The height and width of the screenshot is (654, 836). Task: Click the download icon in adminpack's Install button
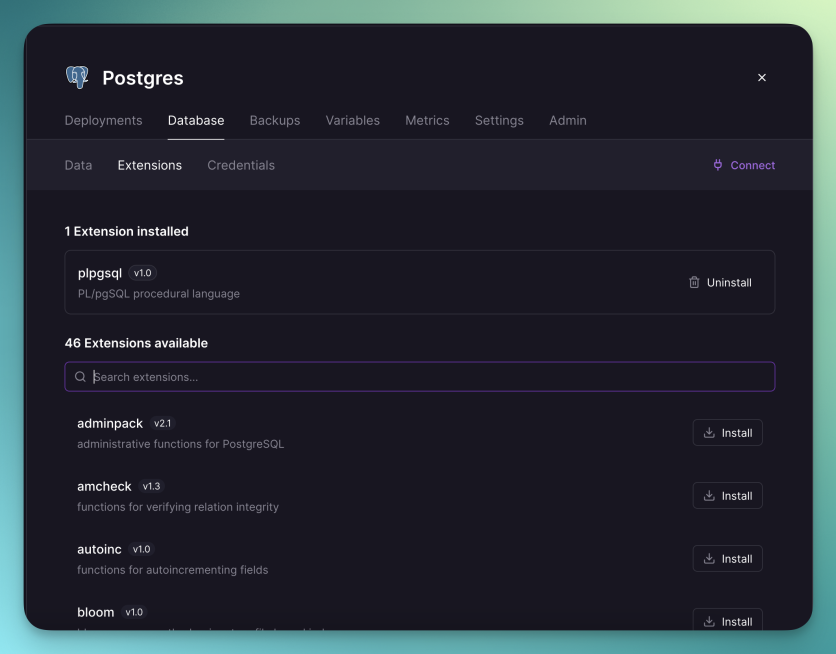tap(709, 433)
